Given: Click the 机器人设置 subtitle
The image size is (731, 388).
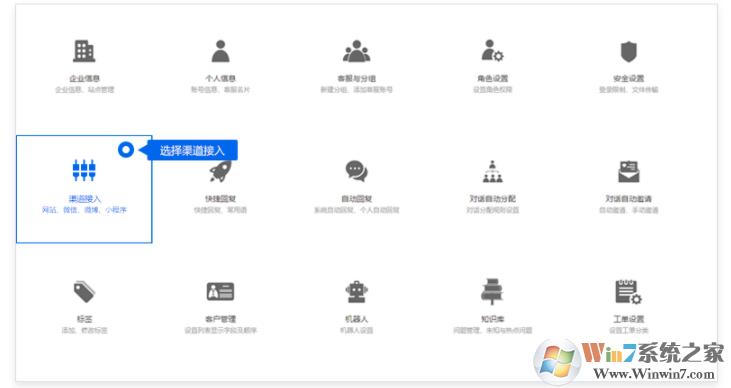Looking at the screenshot, I should (357, 330).
